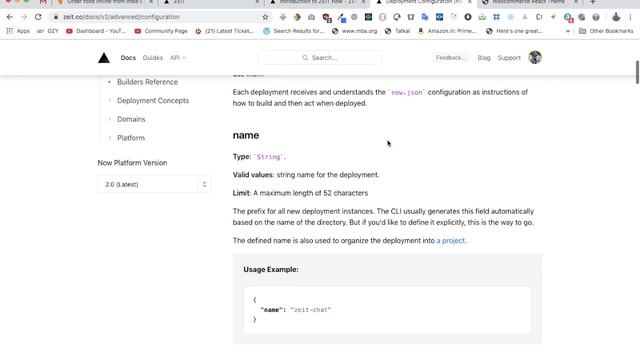
Task: Click the page vertical scrollbar thumb
Action: [x=637, y=72]
